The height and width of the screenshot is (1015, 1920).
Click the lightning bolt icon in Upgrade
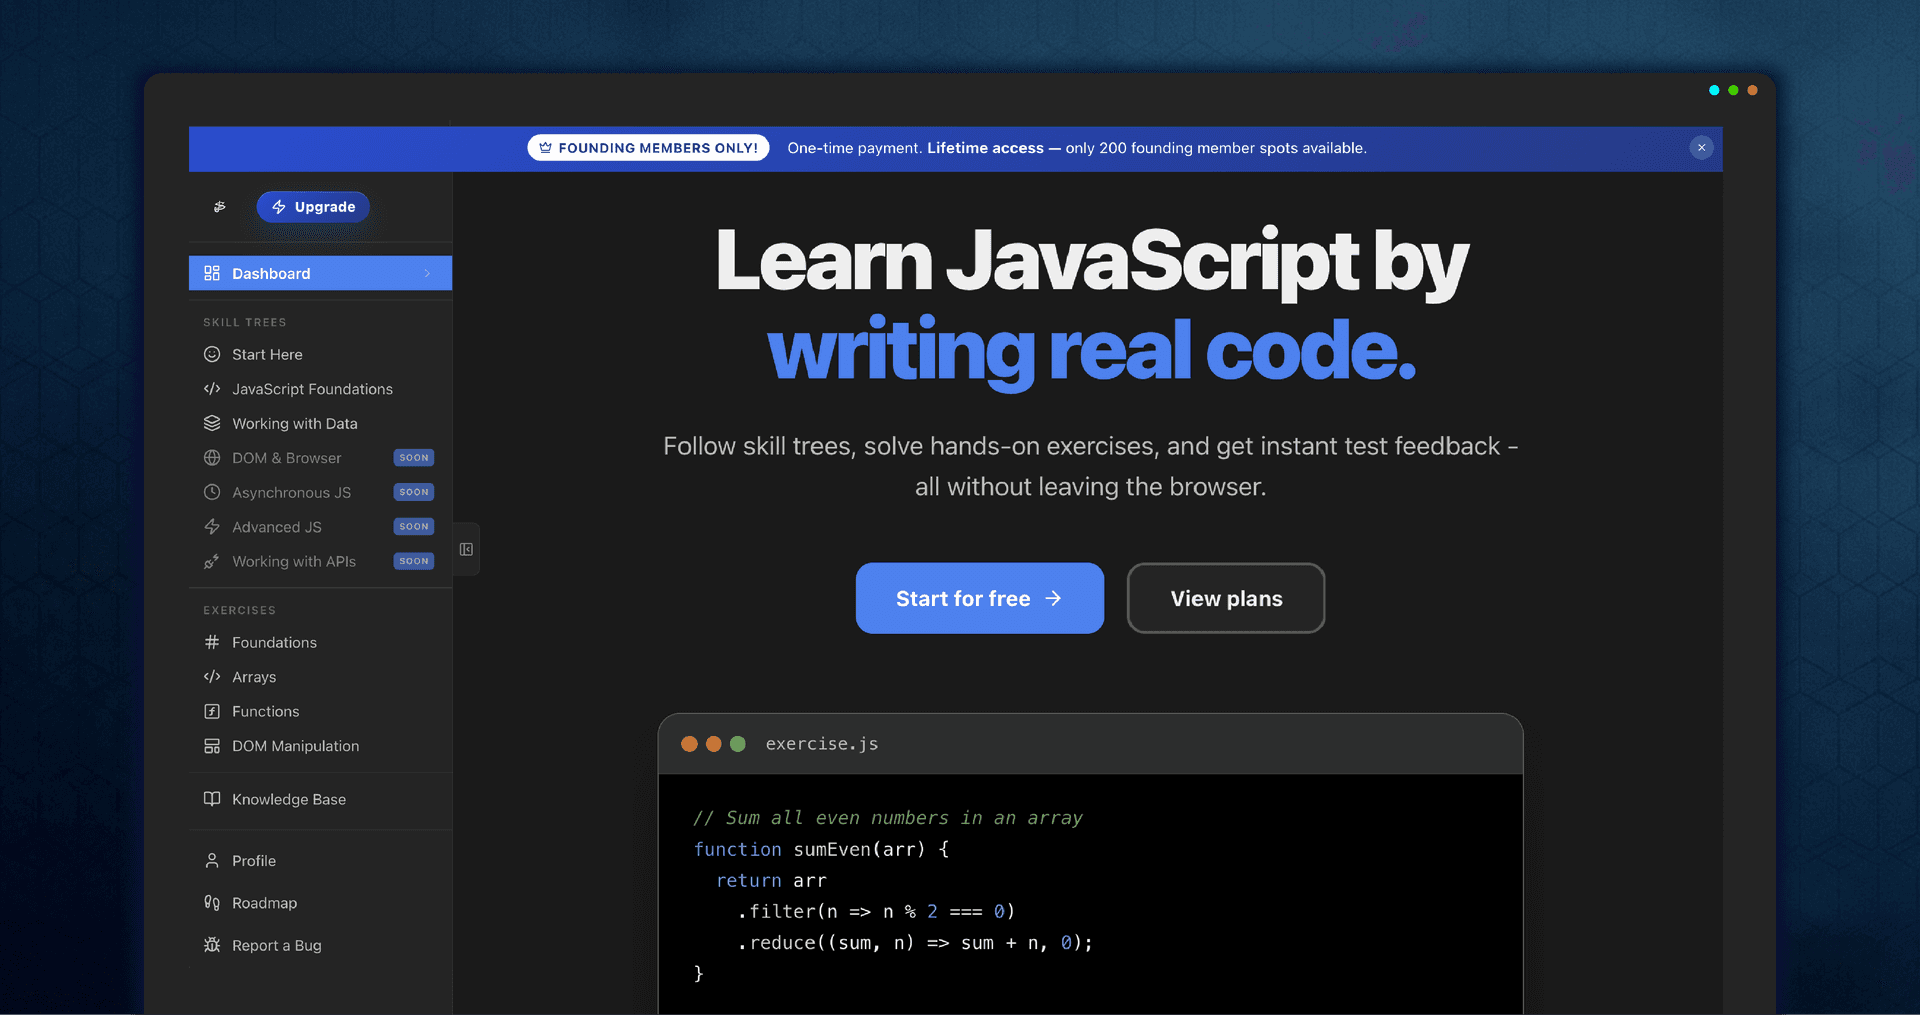tap(279, 207)
